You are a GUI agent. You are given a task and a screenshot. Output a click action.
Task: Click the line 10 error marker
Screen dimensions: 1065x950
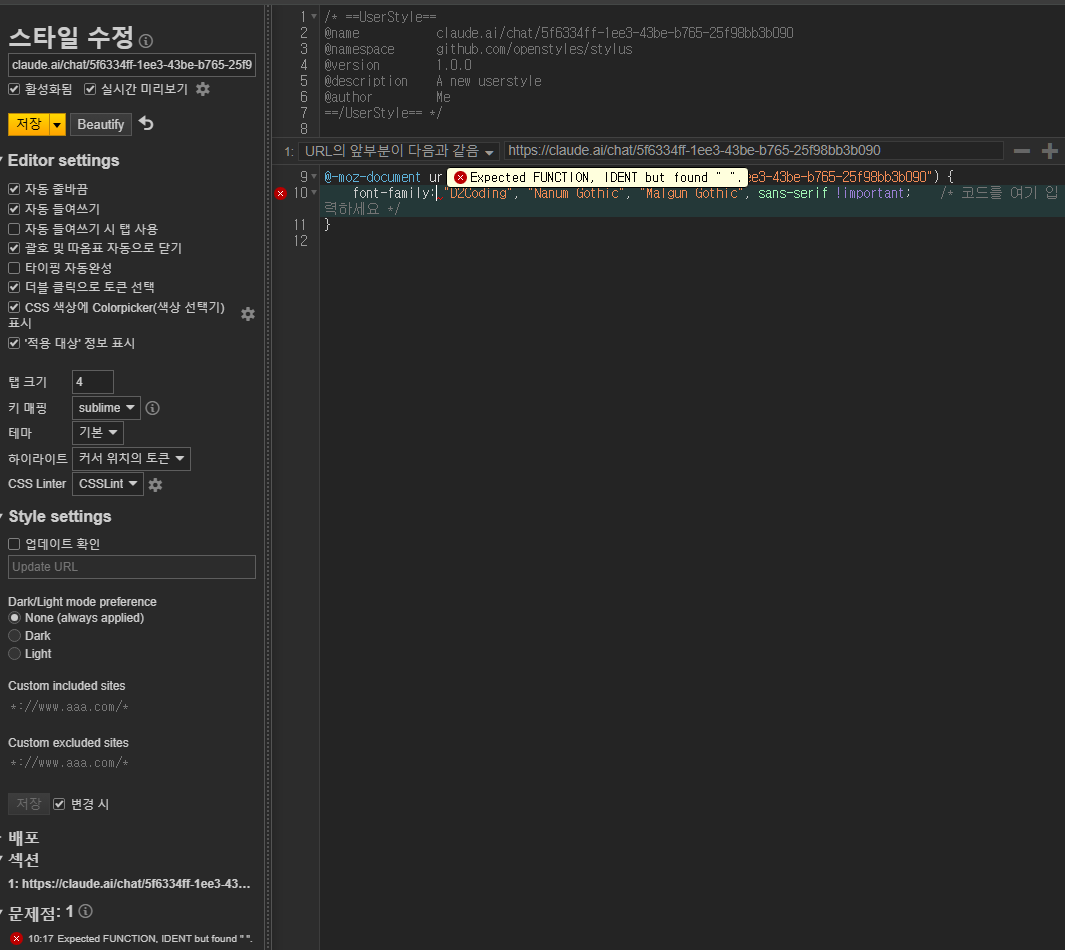coord(281,194)
